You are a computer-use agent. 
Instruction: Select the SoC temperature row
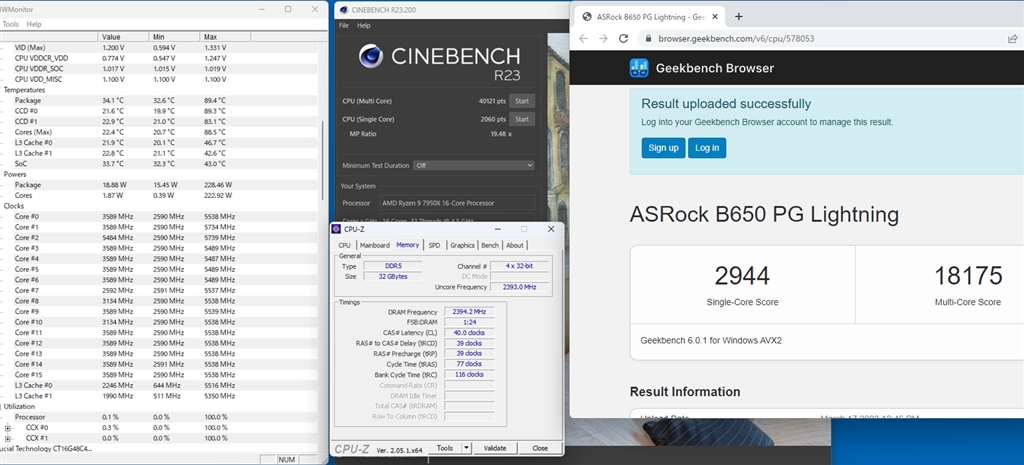click(x=159, y=164)
